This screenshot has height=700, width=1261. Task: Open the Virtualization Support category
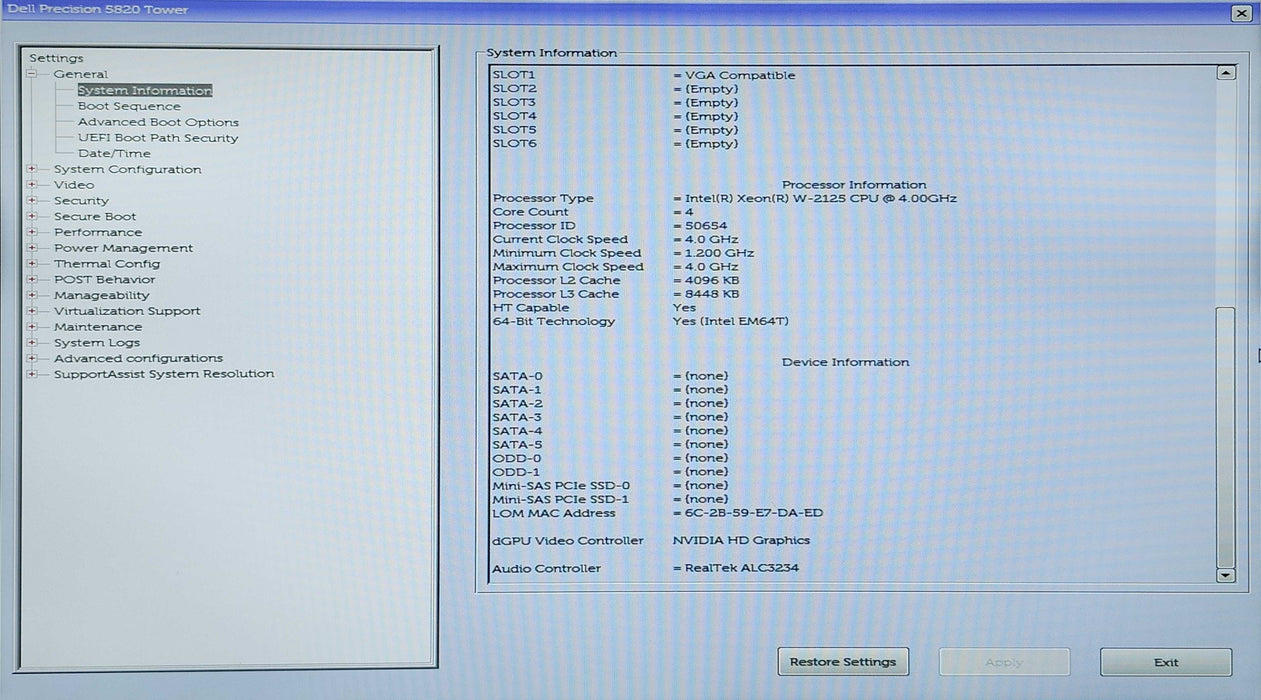(127, 311)
